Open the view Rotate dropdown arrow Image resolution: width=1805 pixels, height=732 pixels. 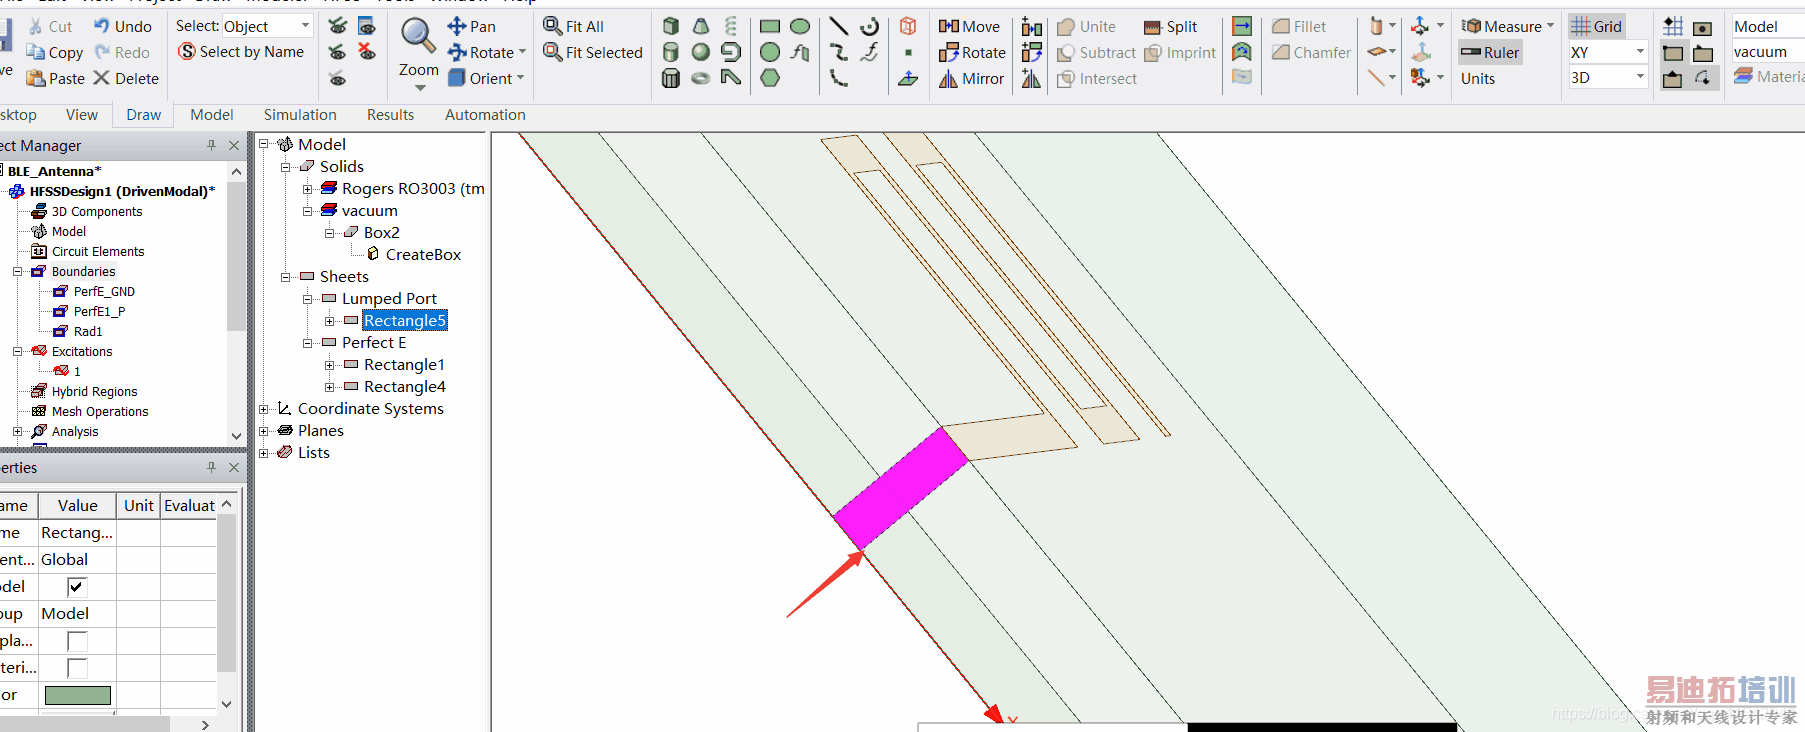click(x=522, y=52)
